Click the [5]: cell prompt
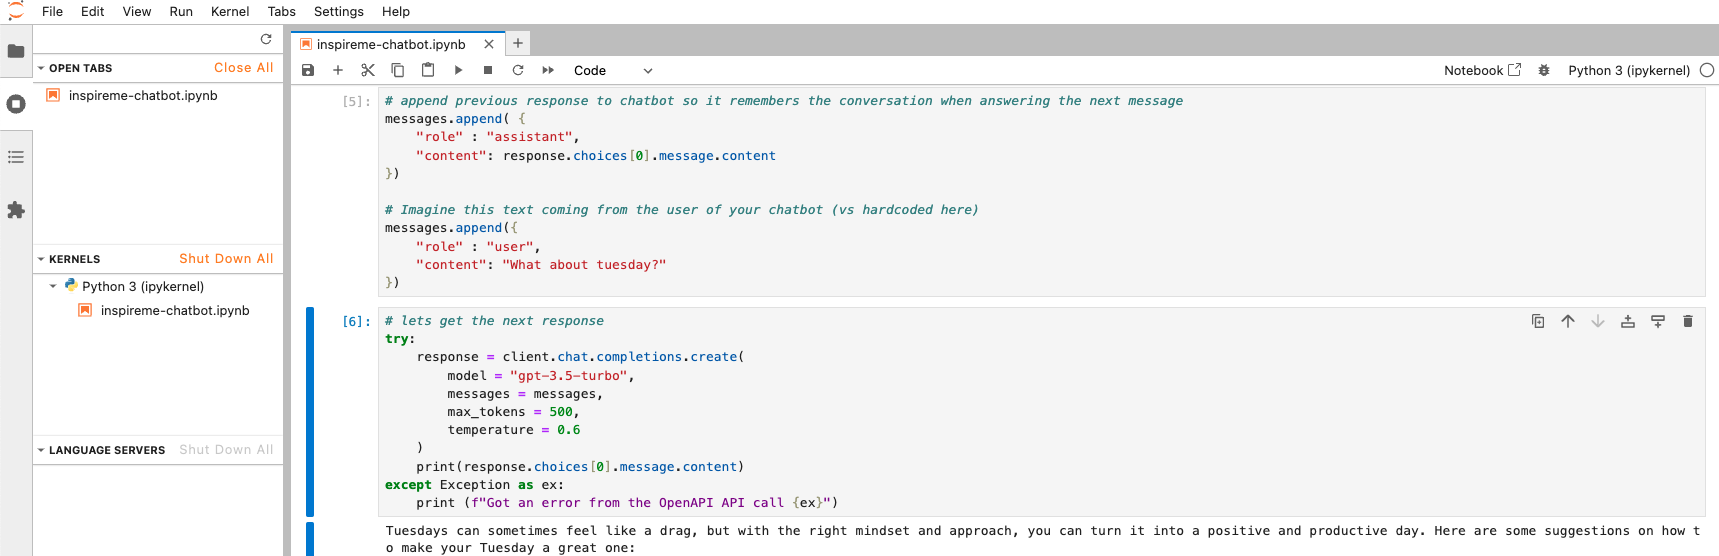The width and height of the screenshot is (1719, 556). [356, 101]
